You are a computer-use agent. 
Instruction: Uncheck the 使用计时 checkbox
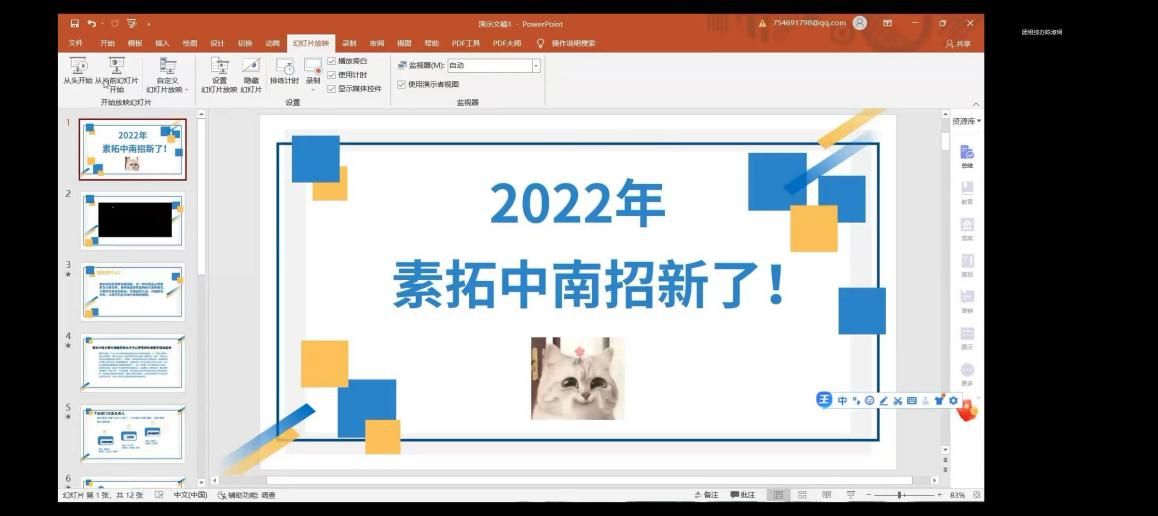tap(332, 75)
